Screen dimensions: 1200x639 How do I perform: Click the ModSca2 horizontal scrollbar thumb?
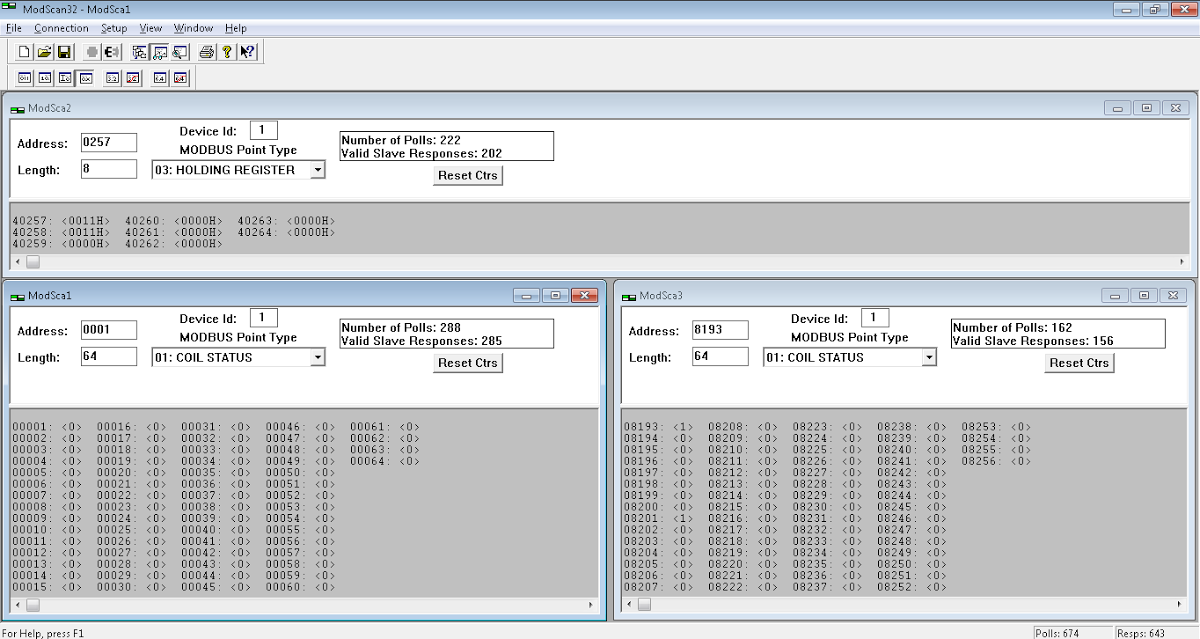pos(33,262)
